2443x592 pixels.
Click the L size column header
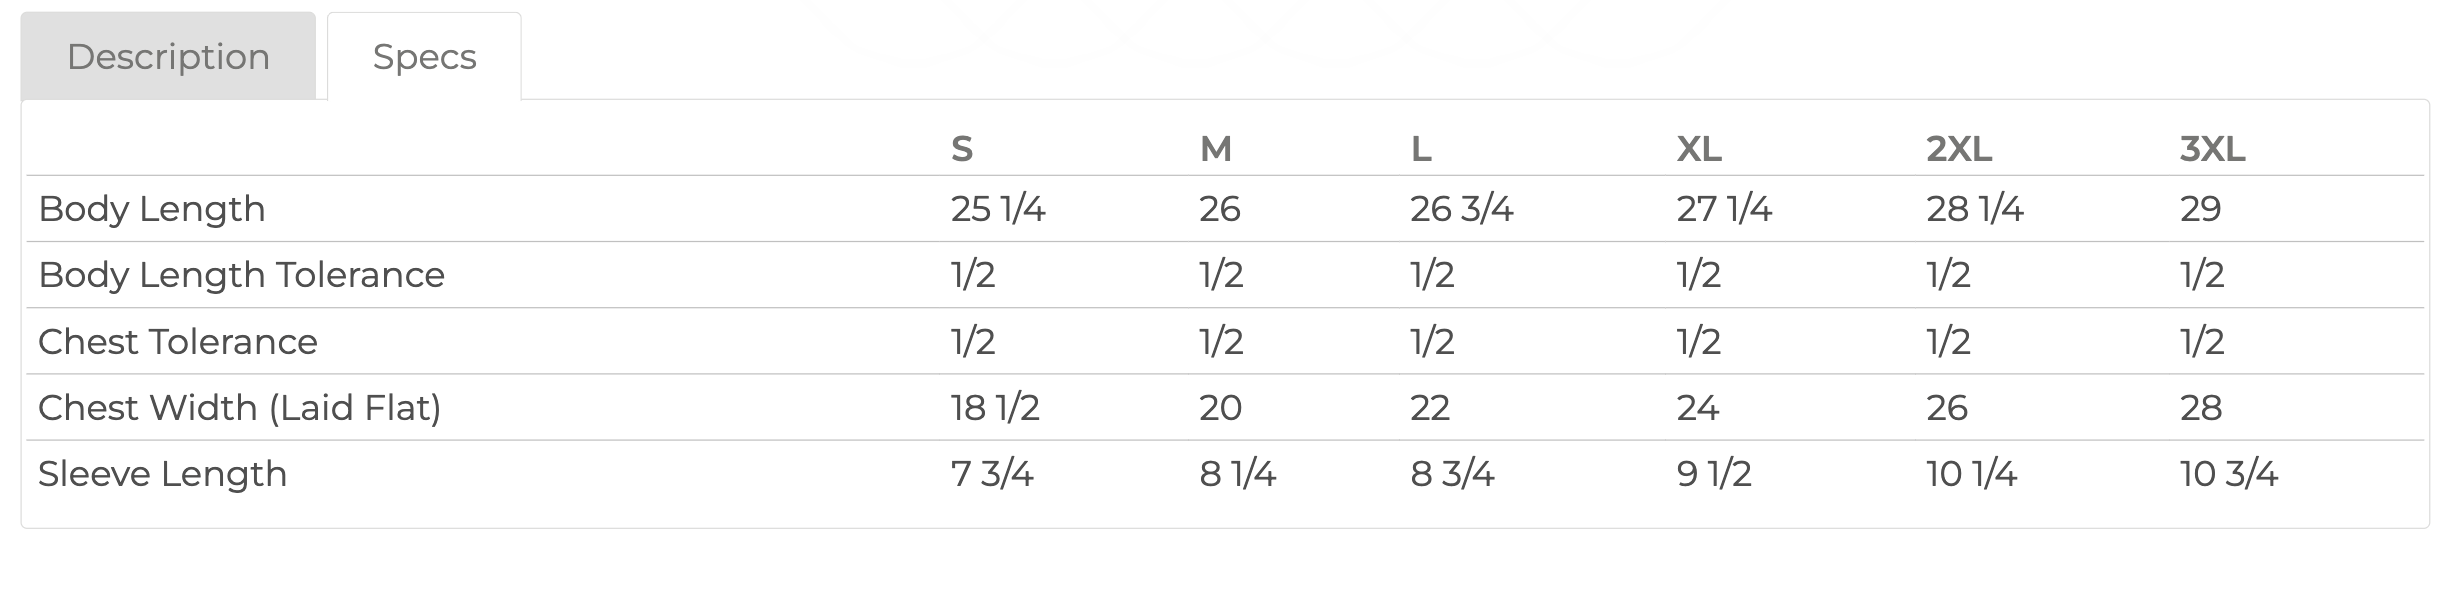pyautogui.click(x=1421, y=149)
